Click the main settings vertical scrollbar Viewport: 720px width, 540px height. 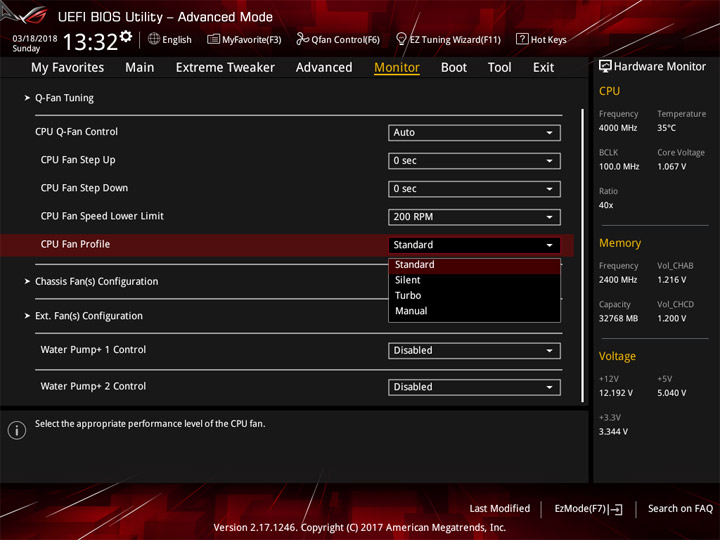tap(583, 256)
